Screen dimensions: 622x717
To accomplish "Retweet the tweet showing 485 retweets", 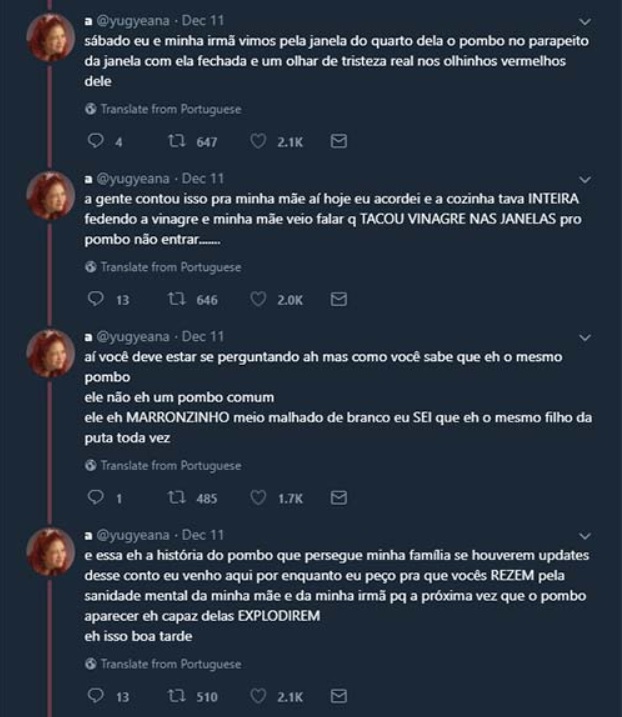I will coord(177,497).
